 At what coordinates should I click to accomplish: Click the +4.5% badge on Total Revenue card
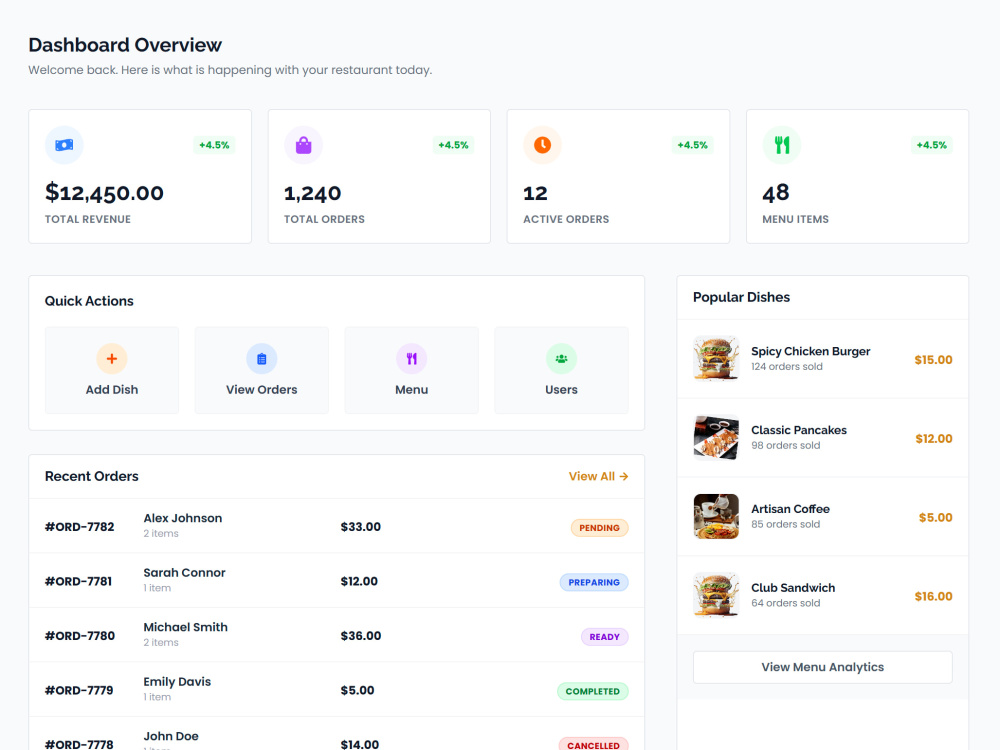[x=214, y=145]
